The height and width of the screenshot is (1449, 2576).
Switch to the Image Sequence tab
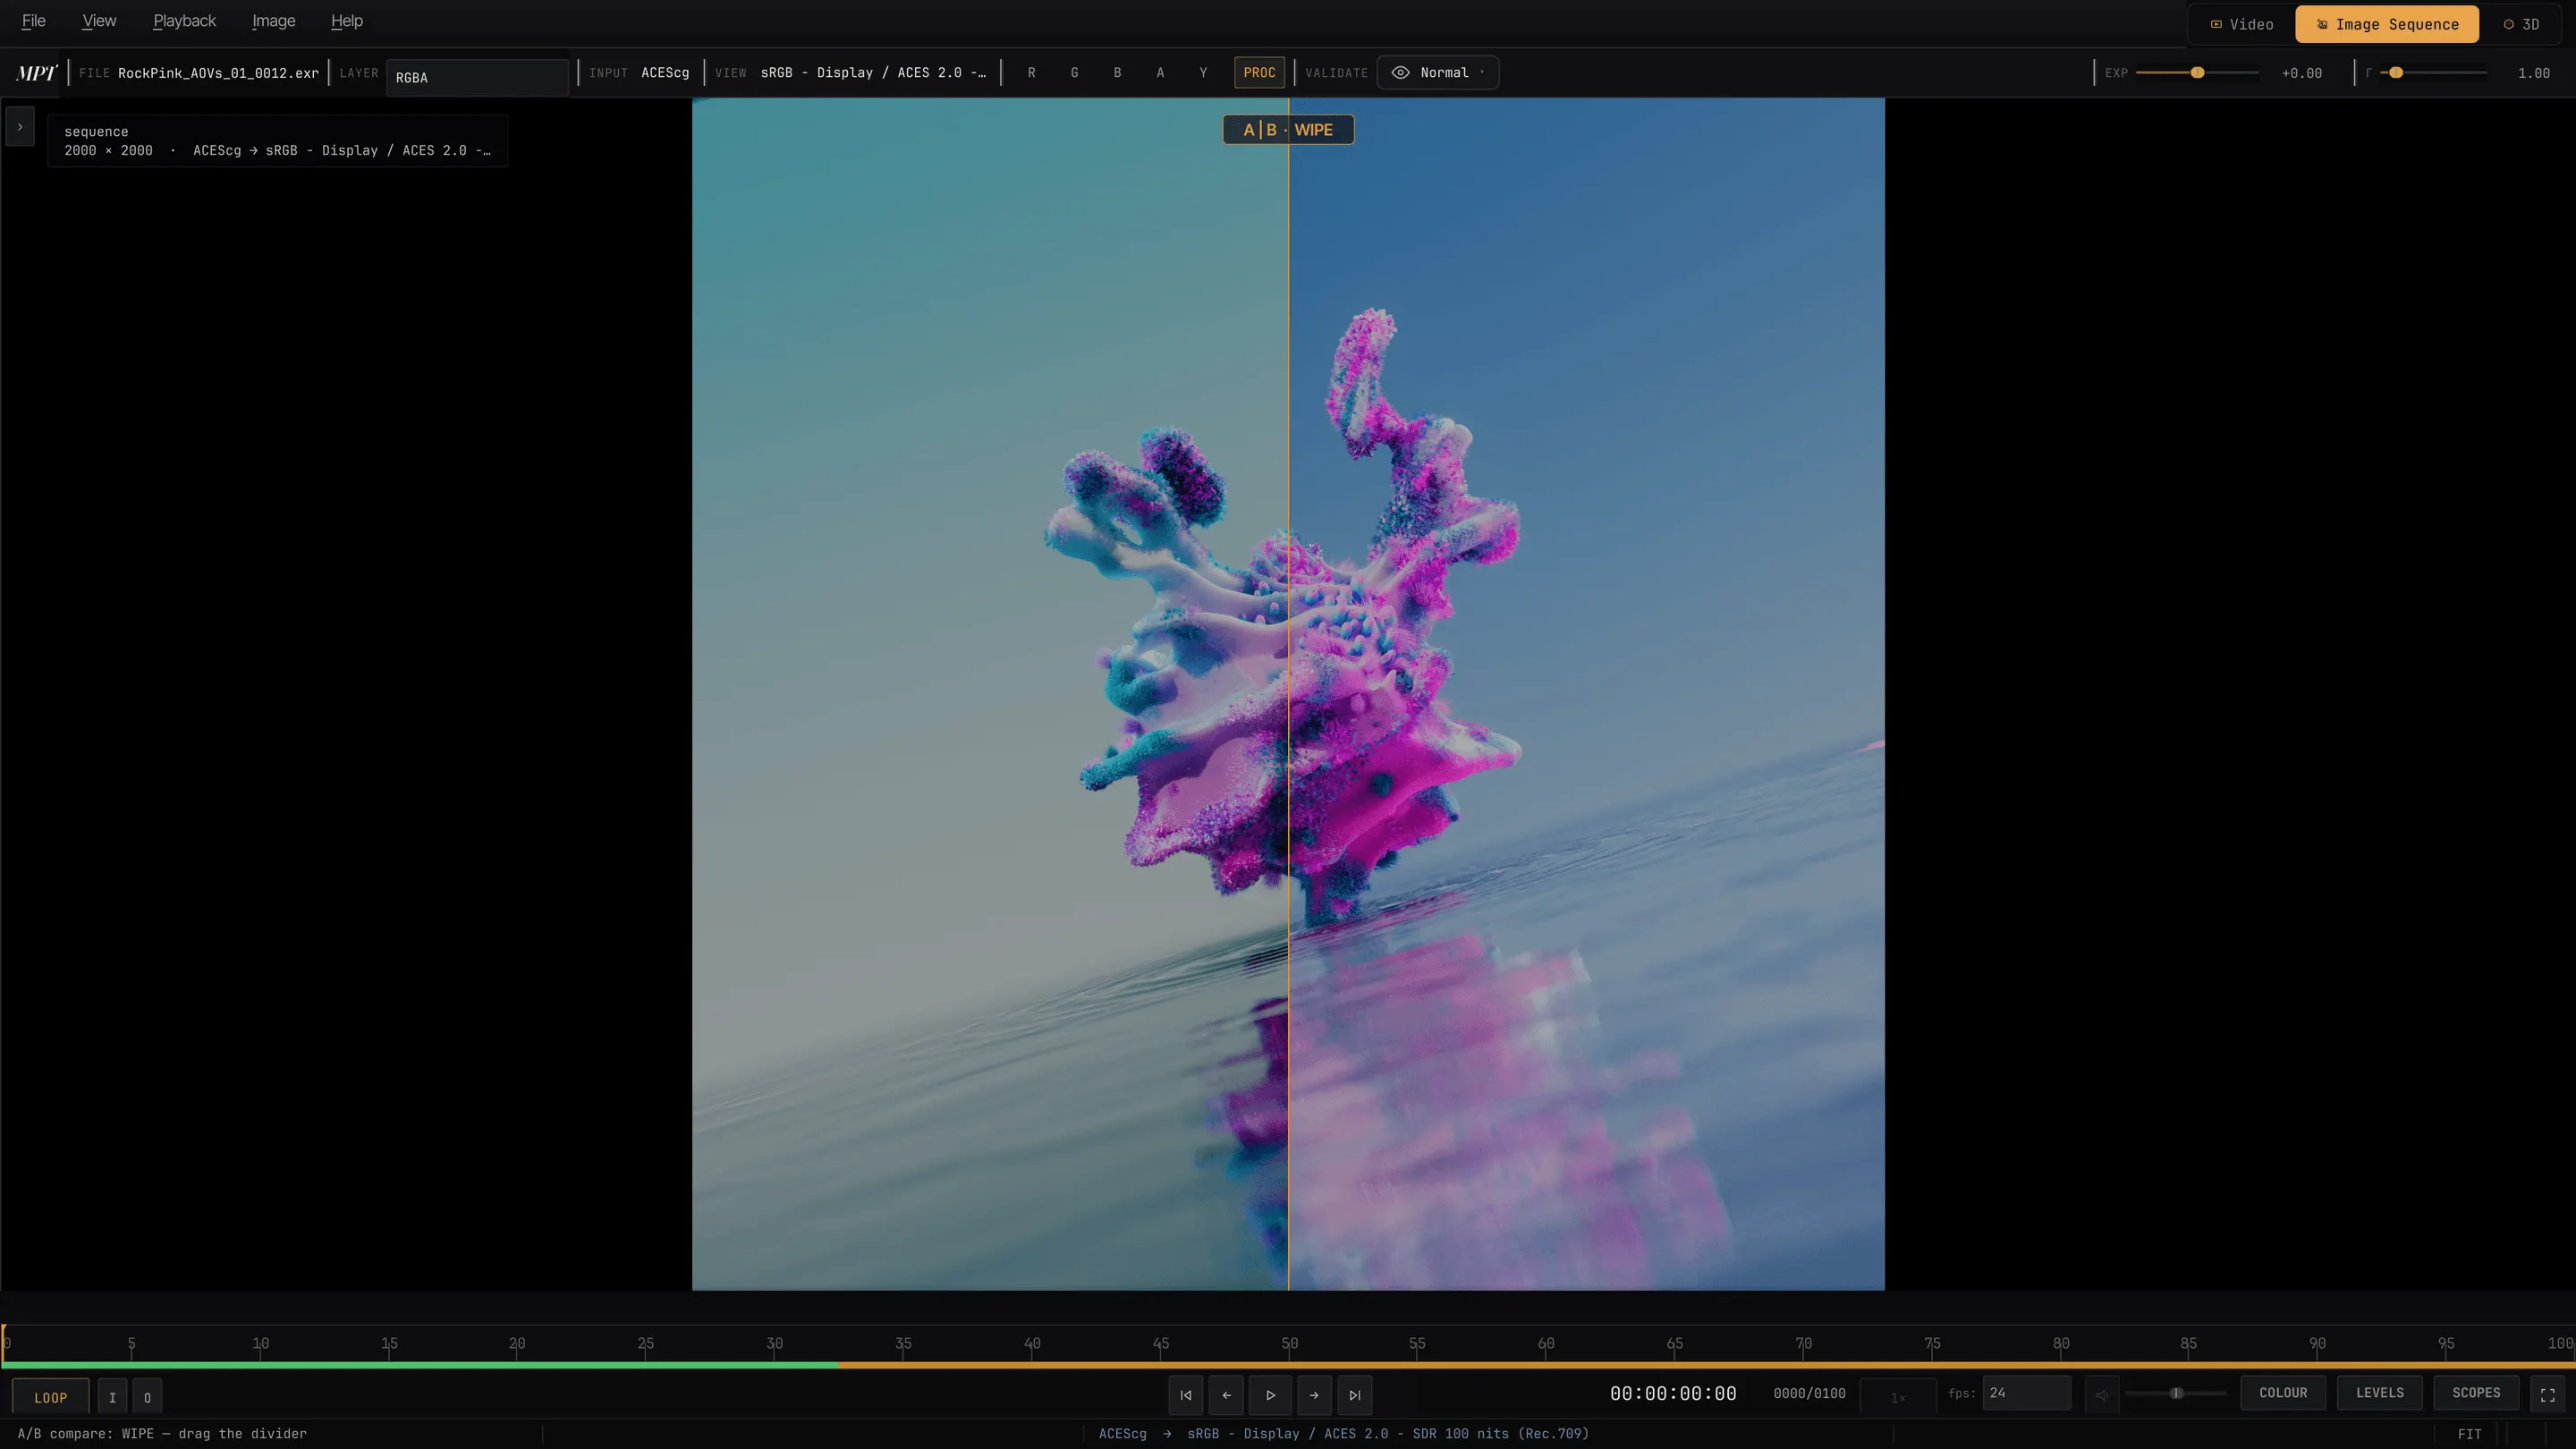[2387, 24]
